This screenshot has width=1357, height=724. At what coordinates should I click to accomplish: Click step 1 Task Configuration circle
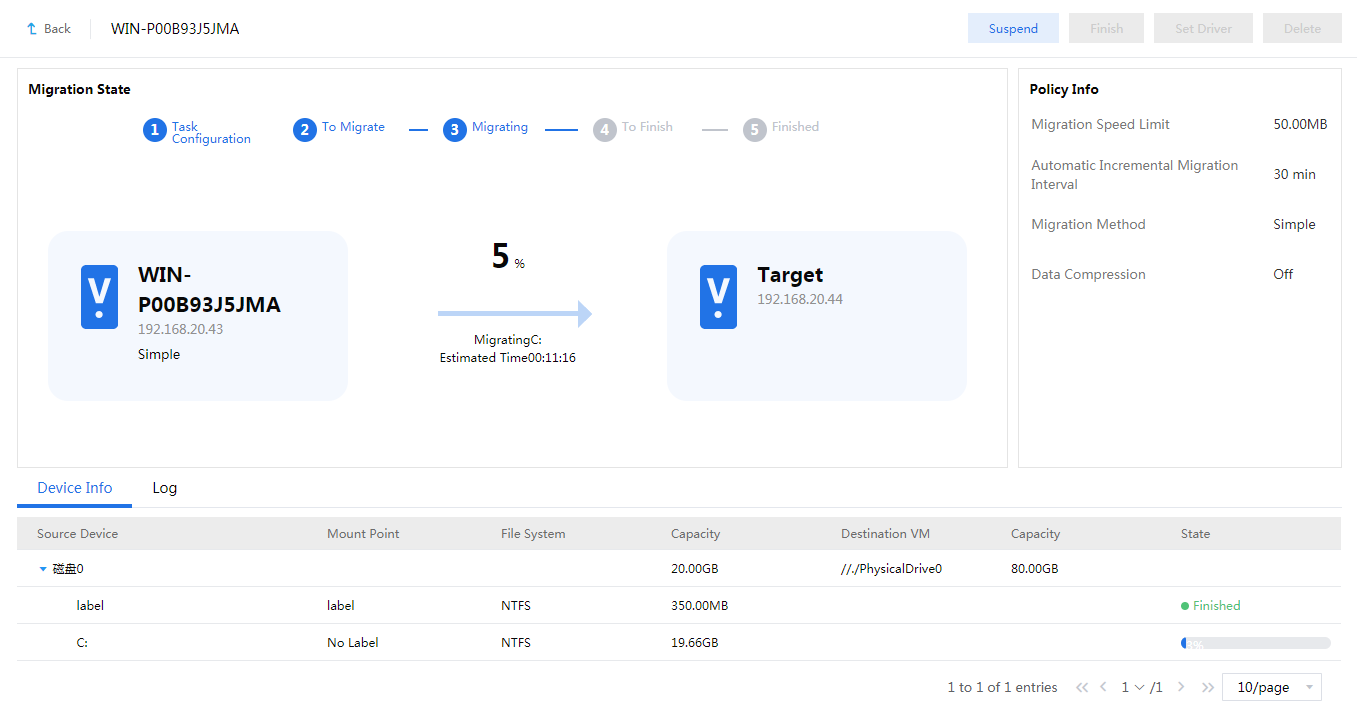pyautogui.click(x=154, y=130)
